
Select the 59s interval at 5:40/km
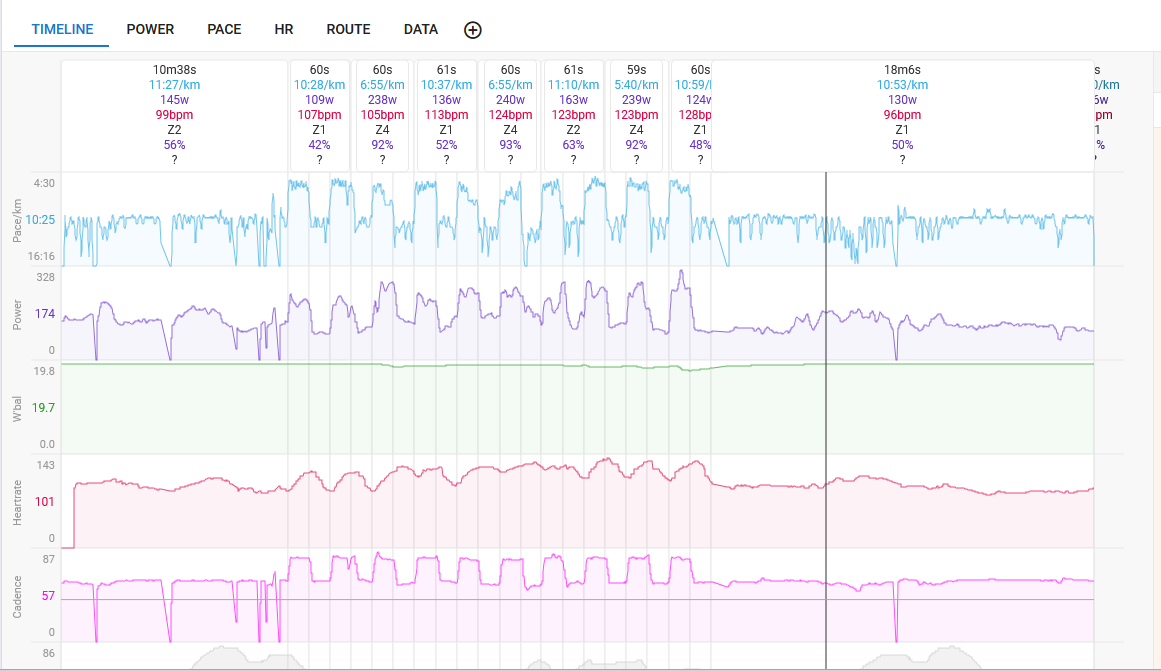636,116
